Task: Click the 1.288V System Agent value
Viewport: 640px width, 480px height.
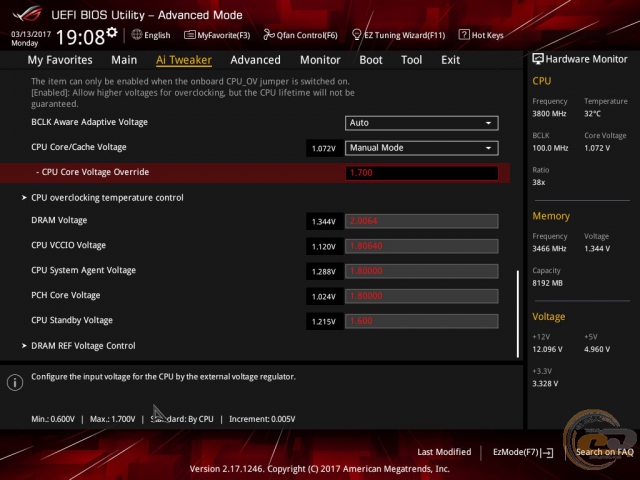Action: coord(324,271)
